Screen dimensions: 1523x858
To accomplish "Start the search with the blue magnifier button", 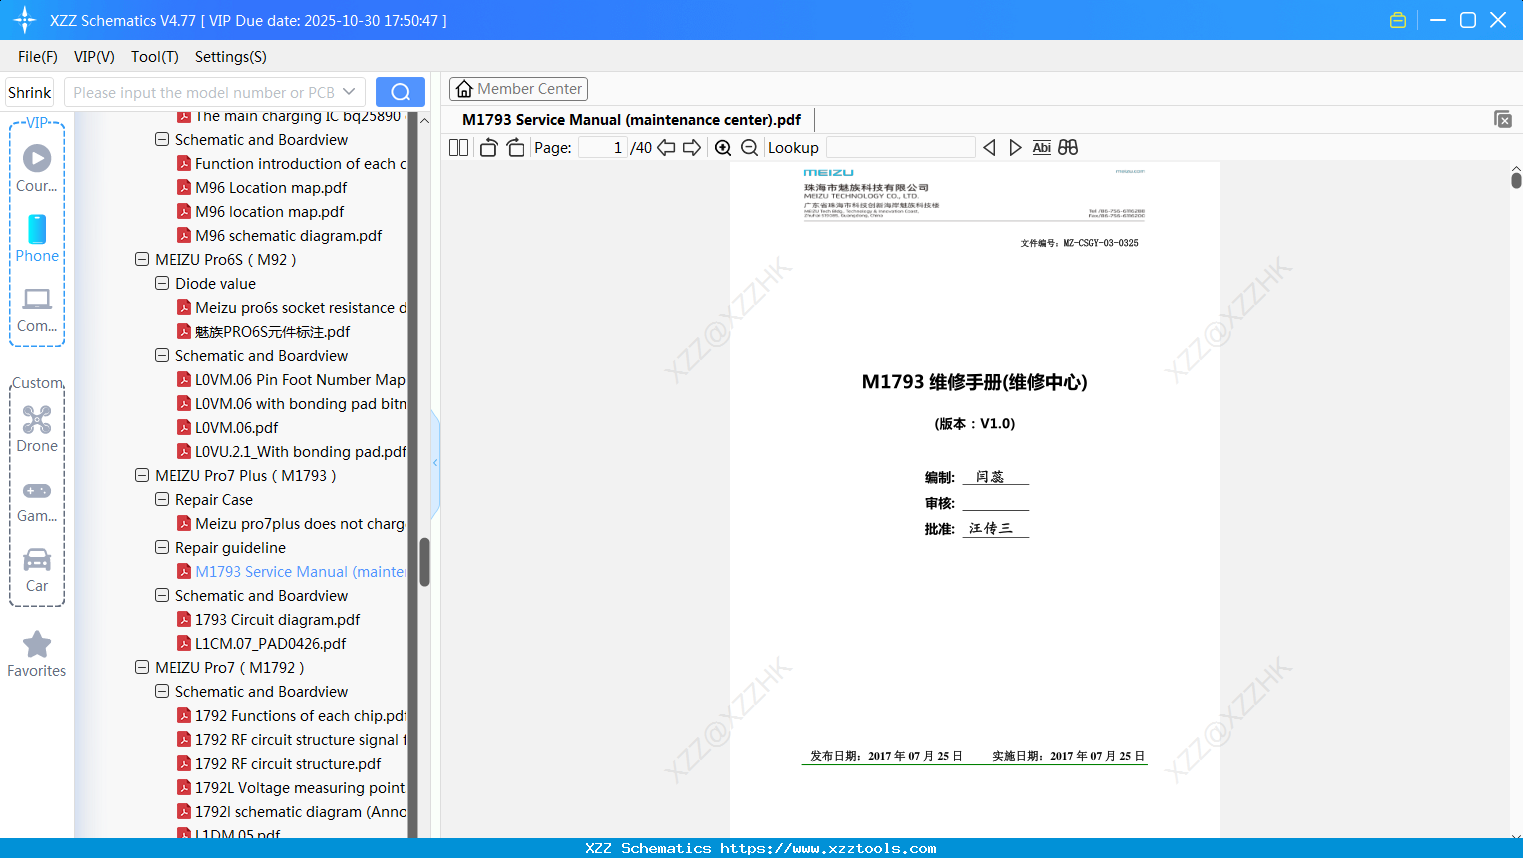I will click(x=400, y=91).
